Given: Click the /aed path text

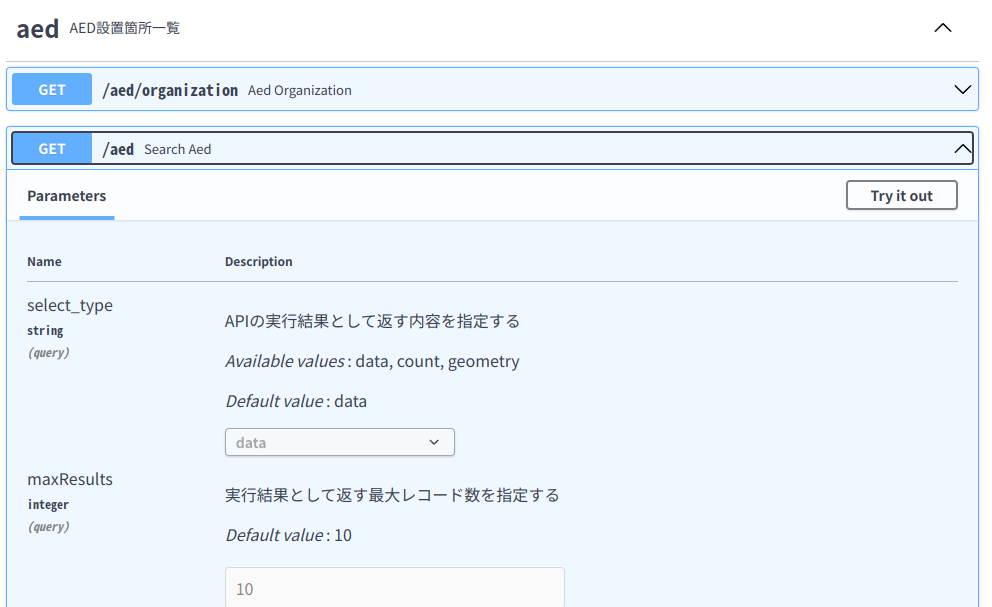Looking at the screenshot, I should 118,149.
